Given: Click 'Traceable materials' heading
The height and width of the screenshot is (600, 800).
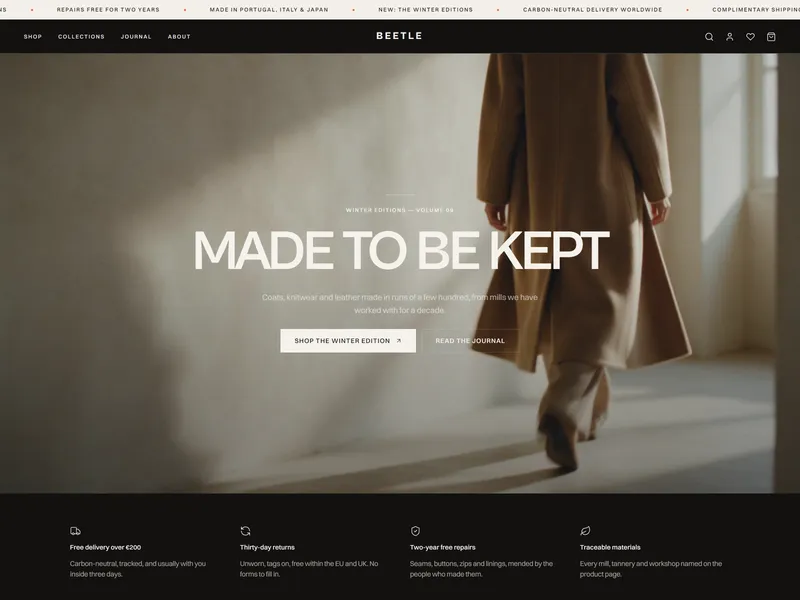Looking at the screenshot, I should 610,547.
